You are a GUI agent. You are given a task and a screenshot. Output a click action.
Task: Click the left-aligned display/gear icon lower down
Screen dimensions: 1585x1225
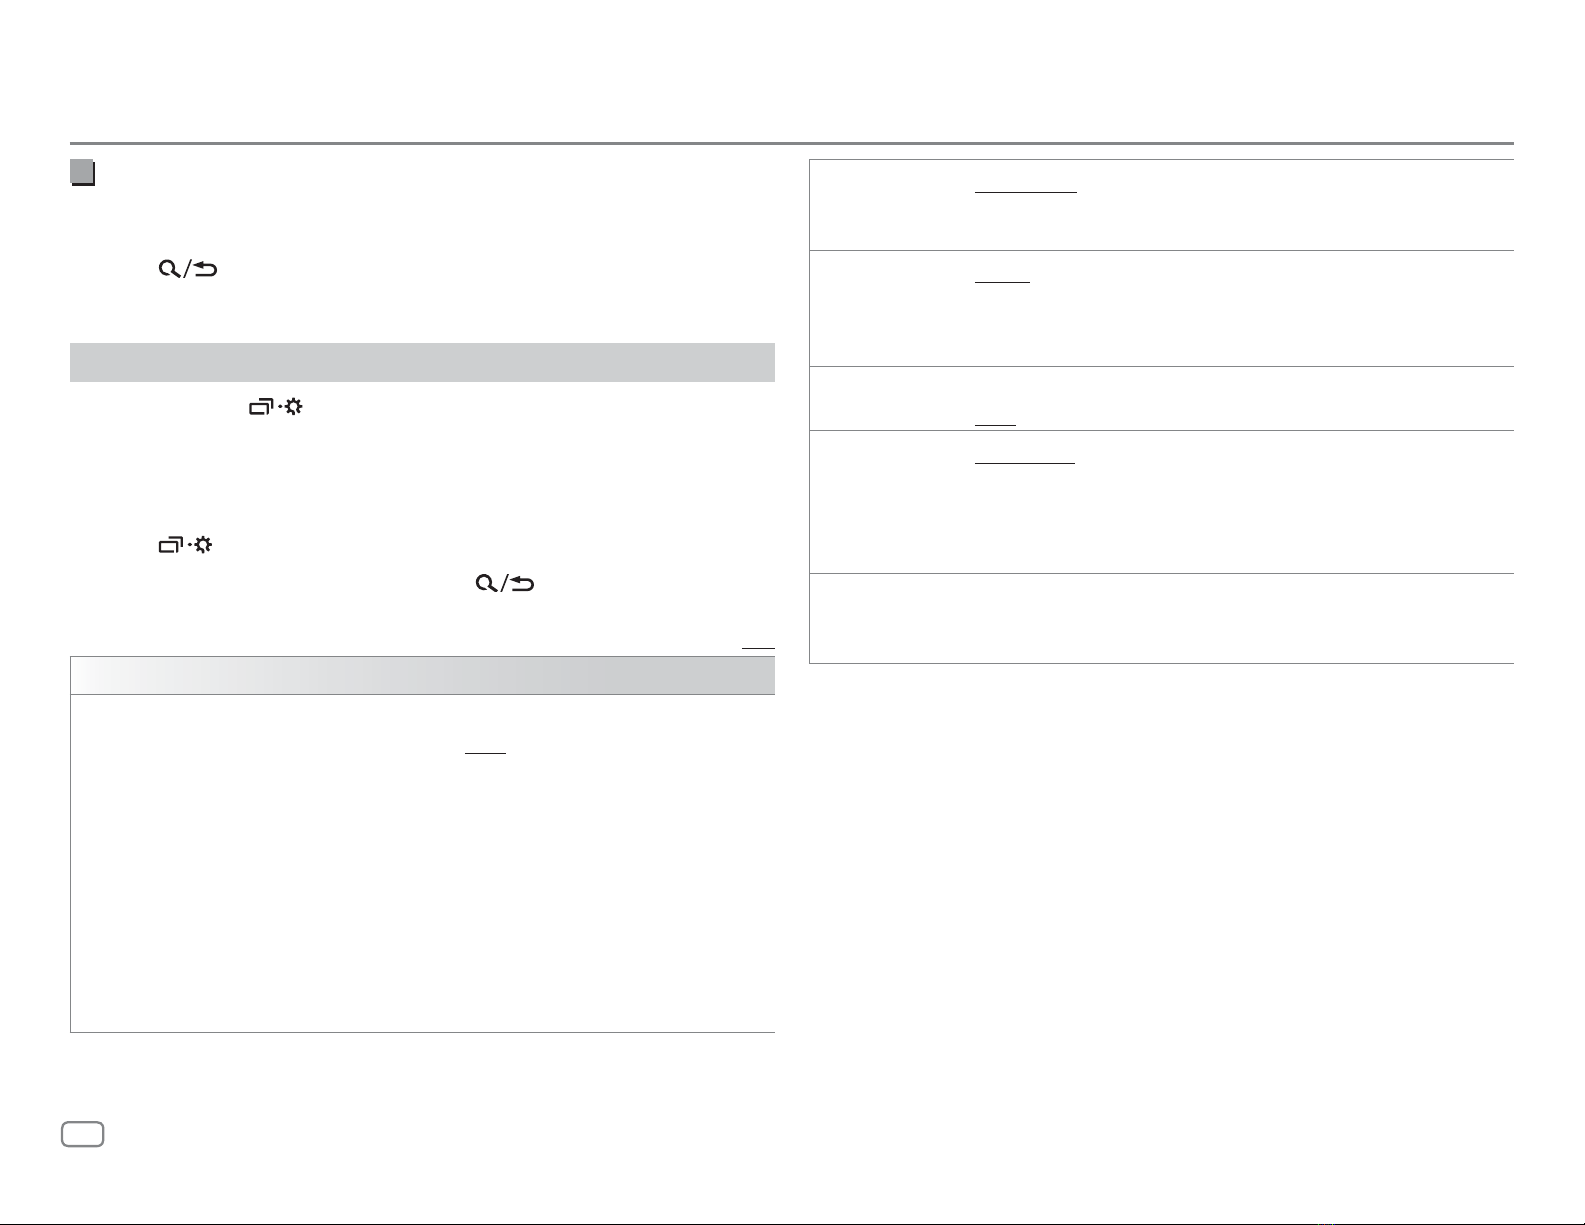tap(186, 545)
